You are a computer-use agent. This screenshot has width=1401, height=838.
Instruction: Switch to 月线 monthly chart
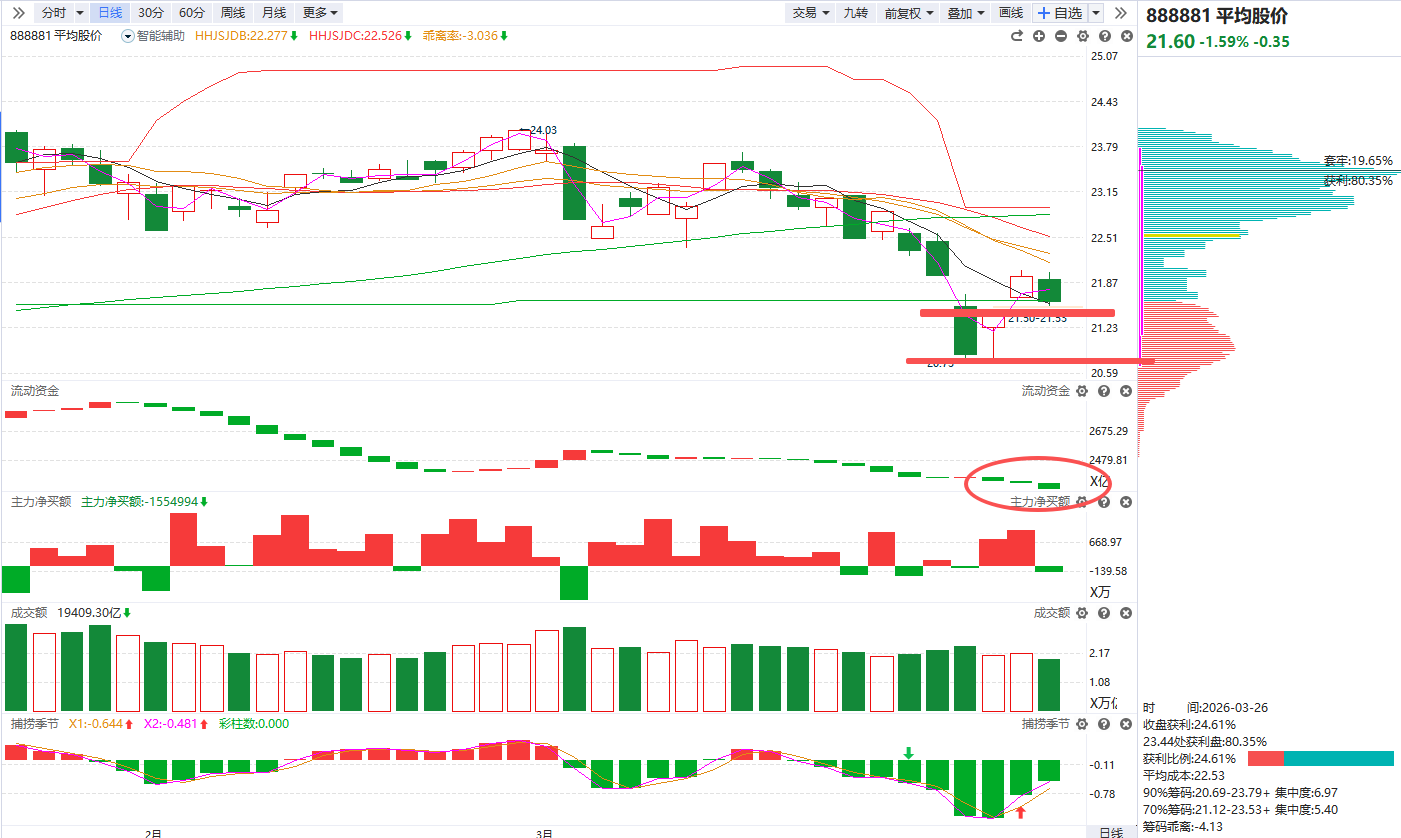coord(273,13)
